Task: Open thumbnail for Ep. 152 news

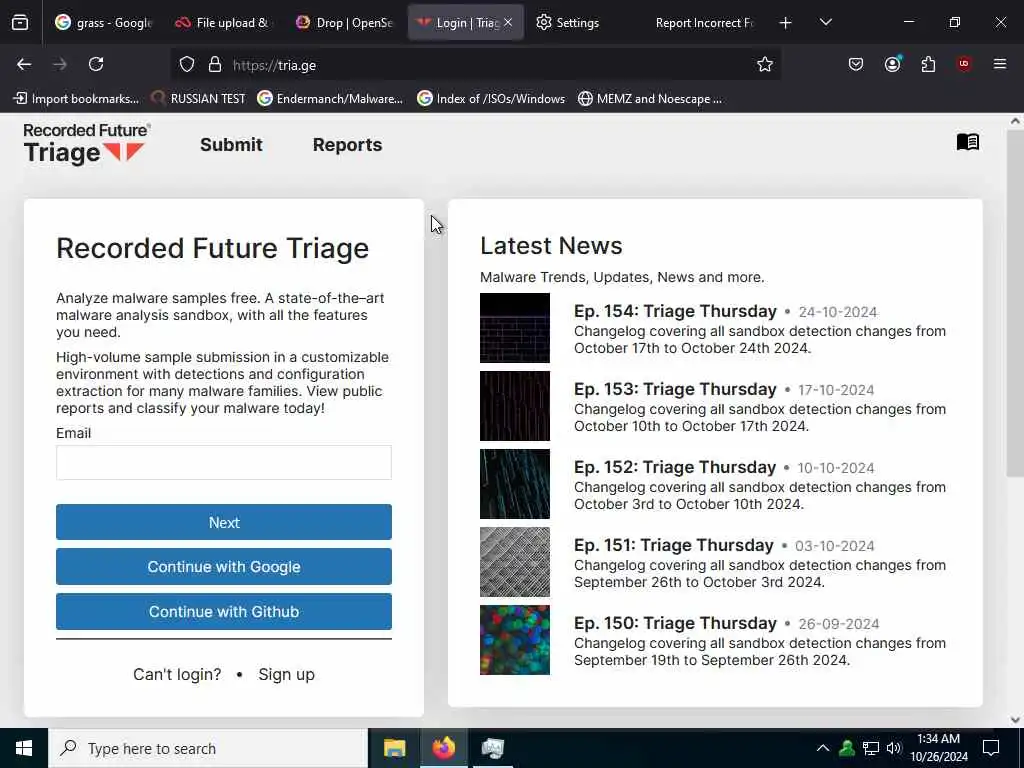Action: pyautogui.click(x=515, y=484)
